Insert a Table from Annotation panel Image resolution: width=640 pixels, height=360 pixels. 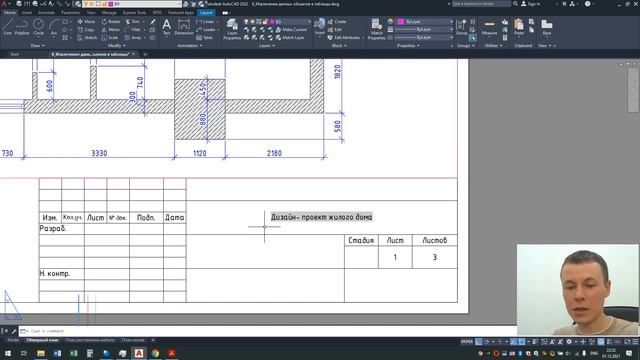click(x=204, y=38)
